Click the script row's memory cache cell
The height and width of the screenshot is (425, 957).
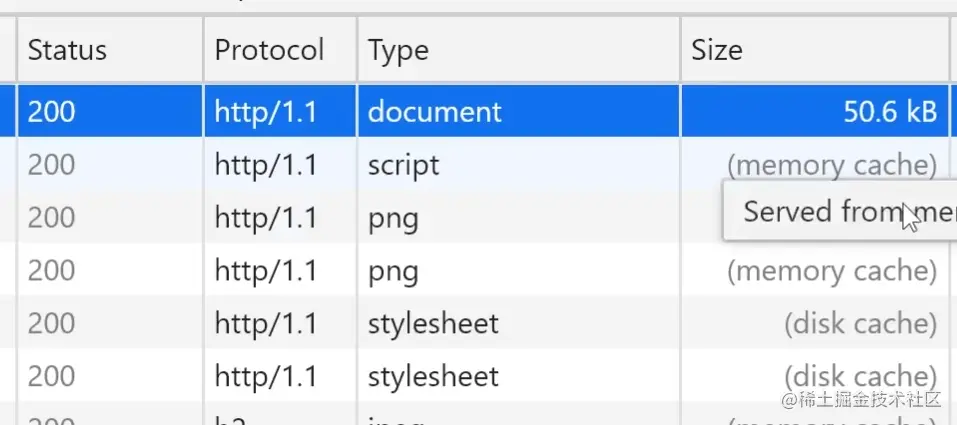pos(831,165)
